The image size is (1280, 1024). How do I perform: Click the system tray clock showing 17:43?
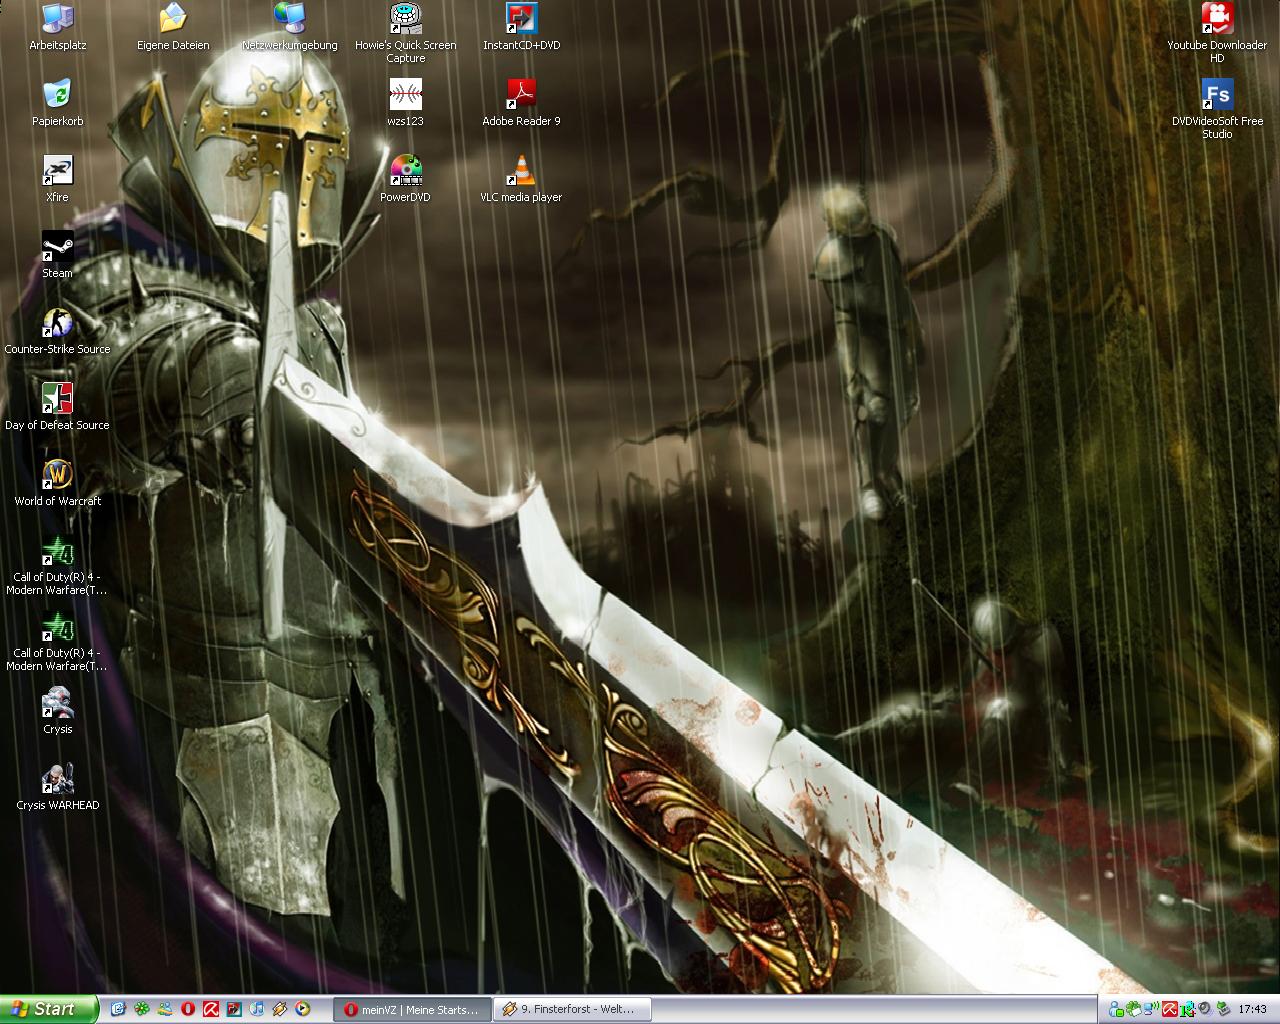[1252, 1009]
